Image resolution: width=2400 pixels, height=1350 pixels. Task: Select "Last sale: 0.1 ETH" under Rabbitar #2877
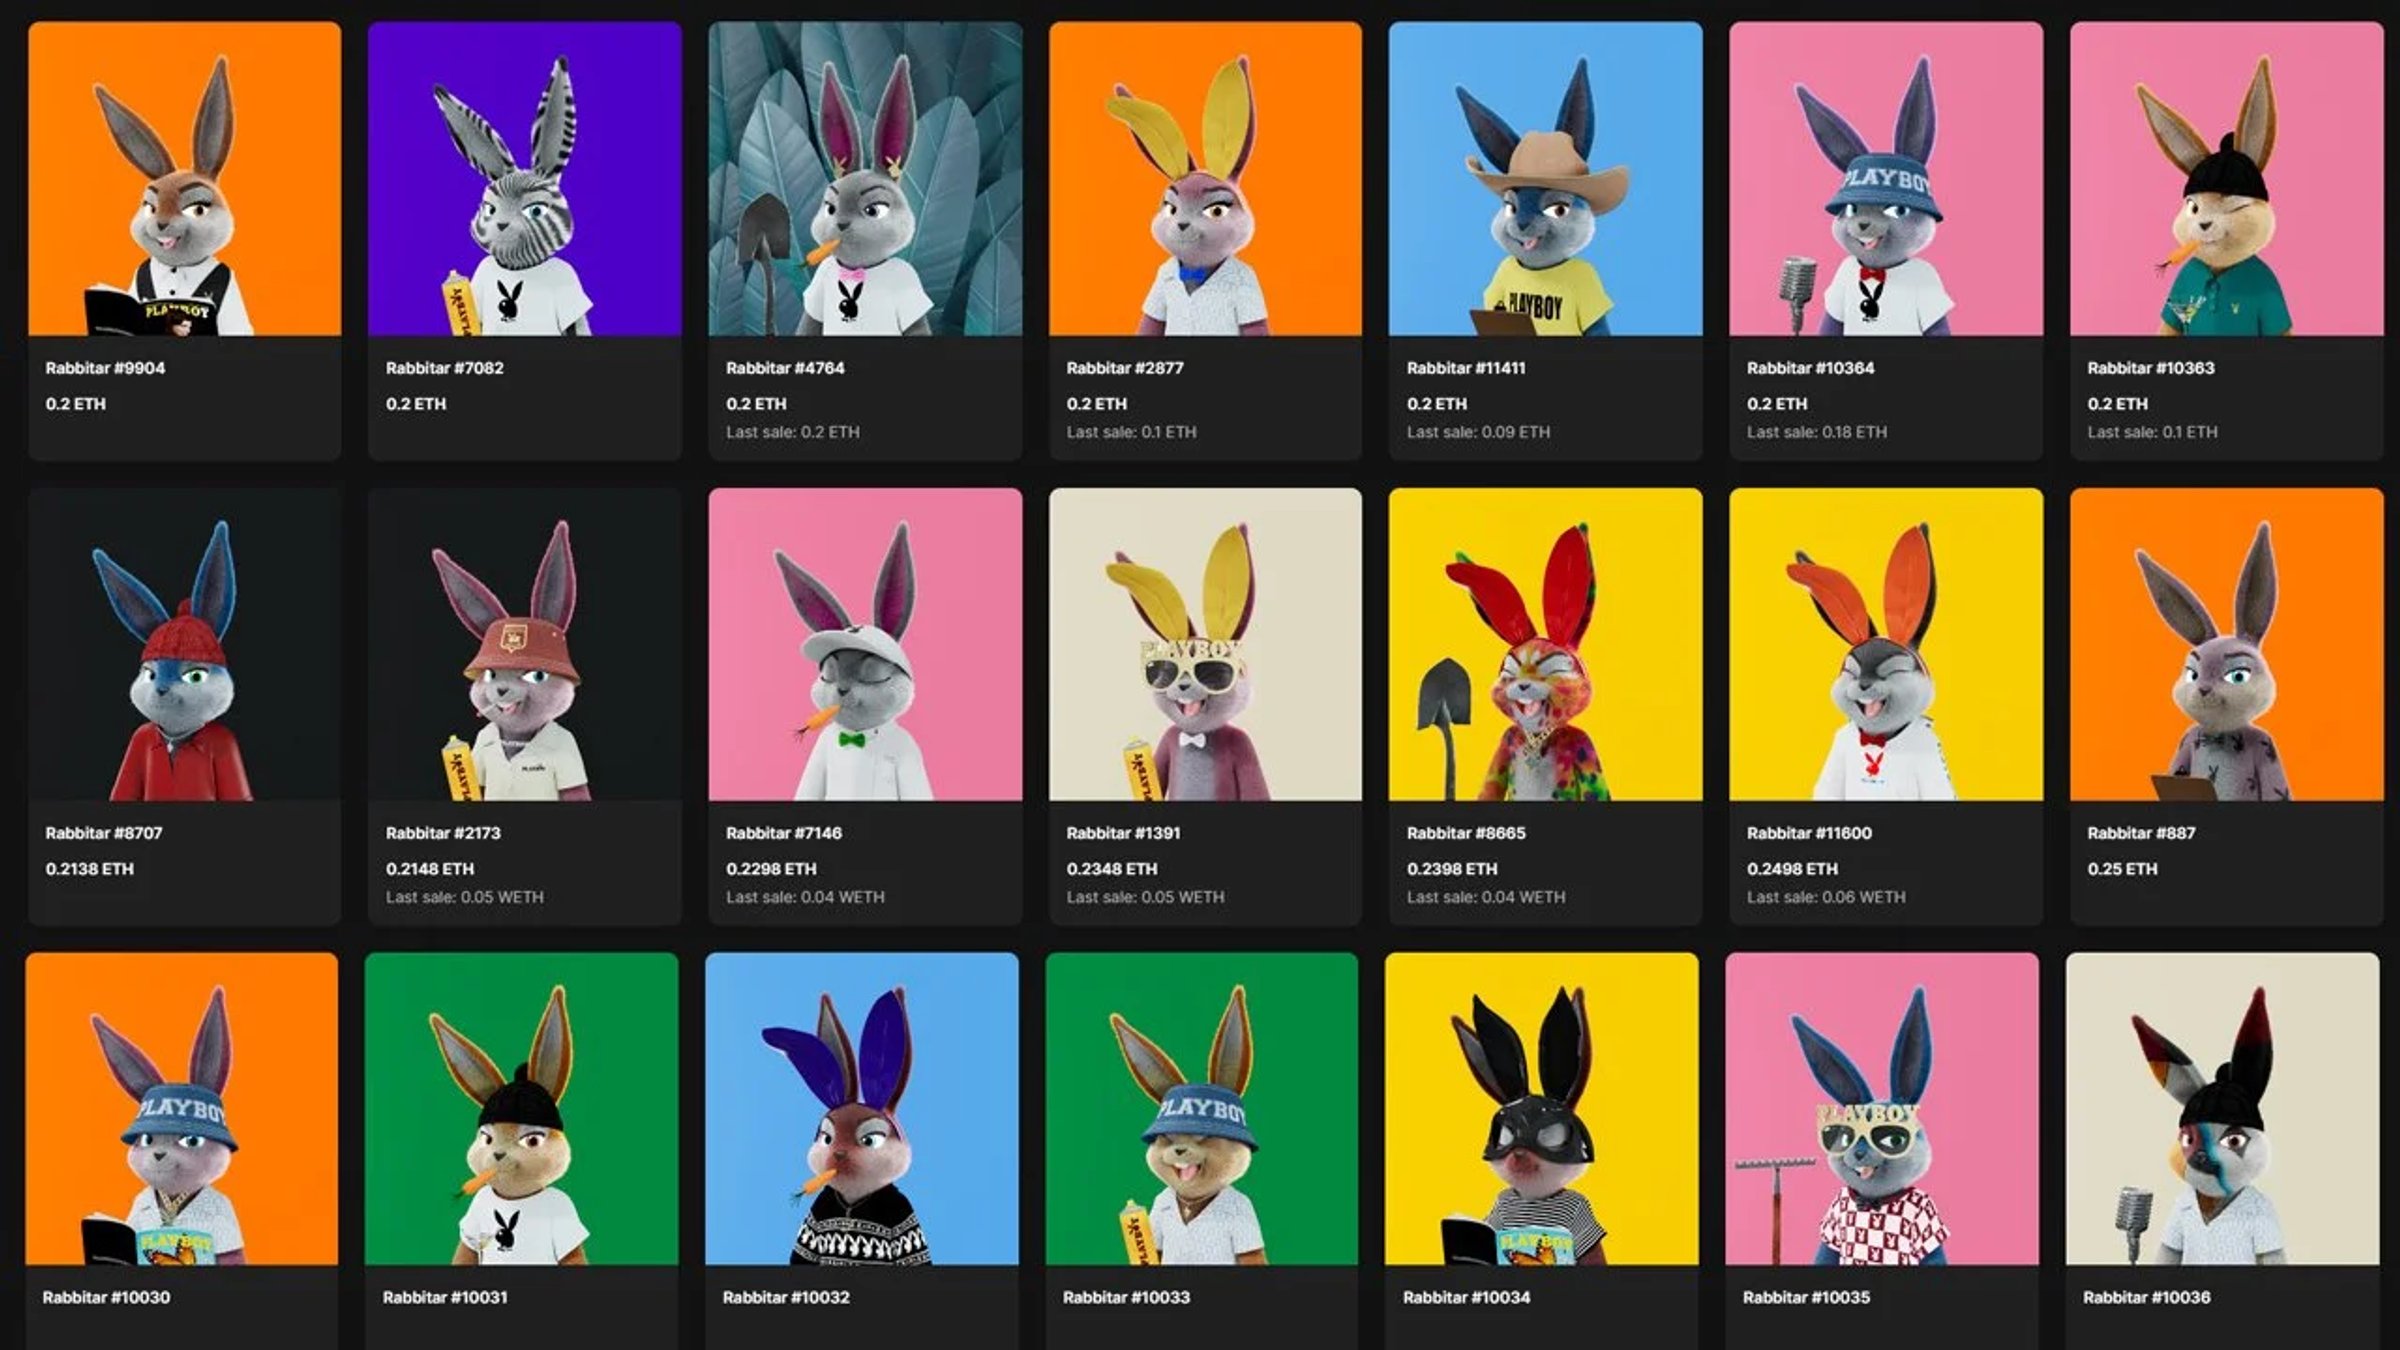click(x=1131, y=432)
